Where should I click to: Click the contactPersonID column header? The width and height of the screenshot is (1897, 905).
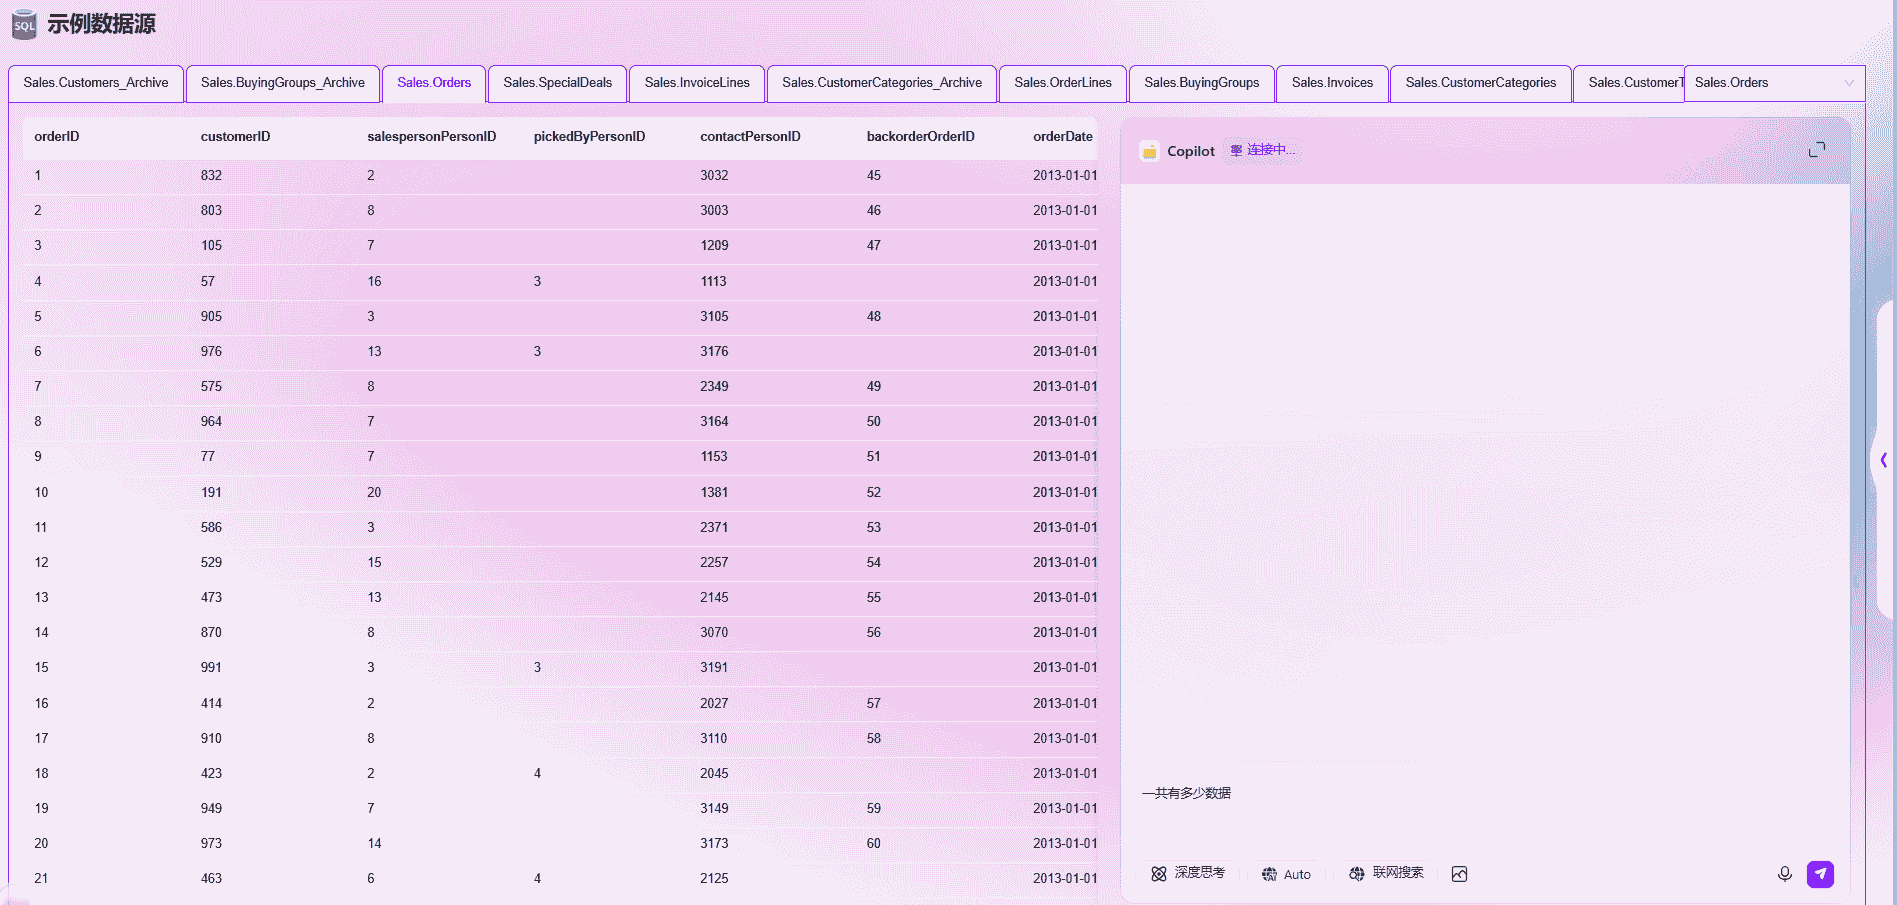(x=750, y=137)
